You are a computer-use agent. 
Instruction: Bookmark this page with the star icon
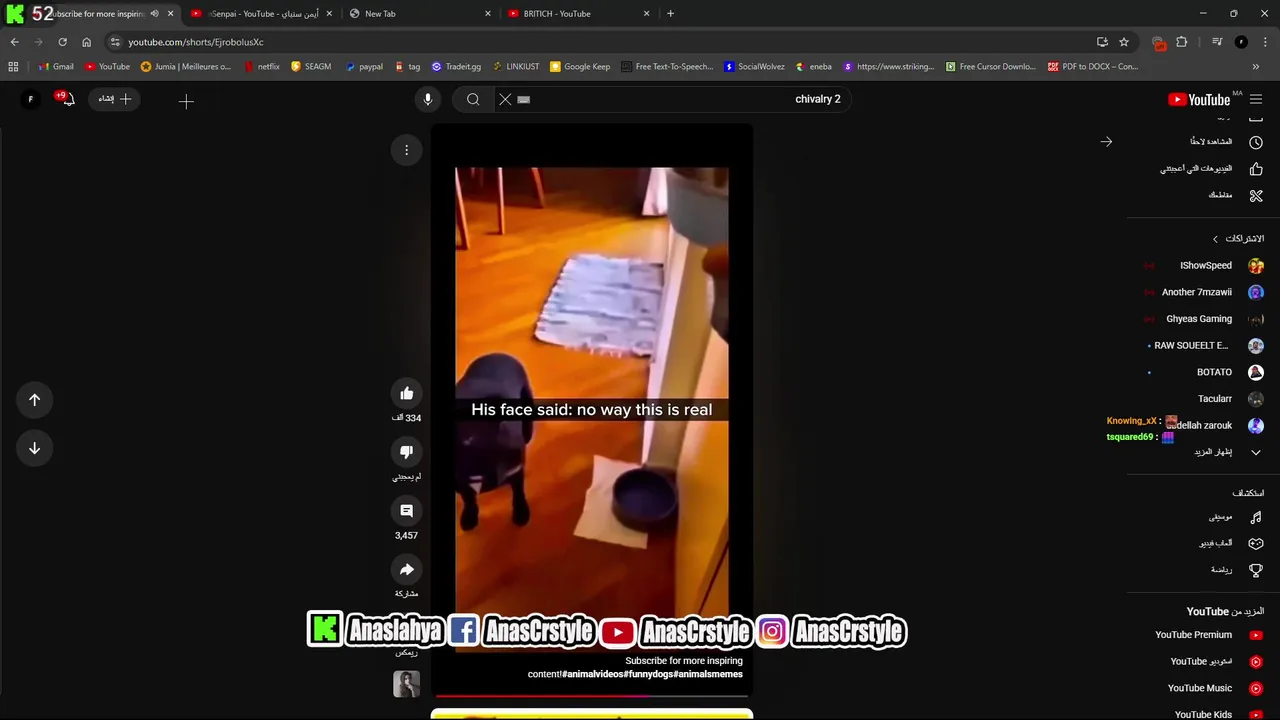1124,42
